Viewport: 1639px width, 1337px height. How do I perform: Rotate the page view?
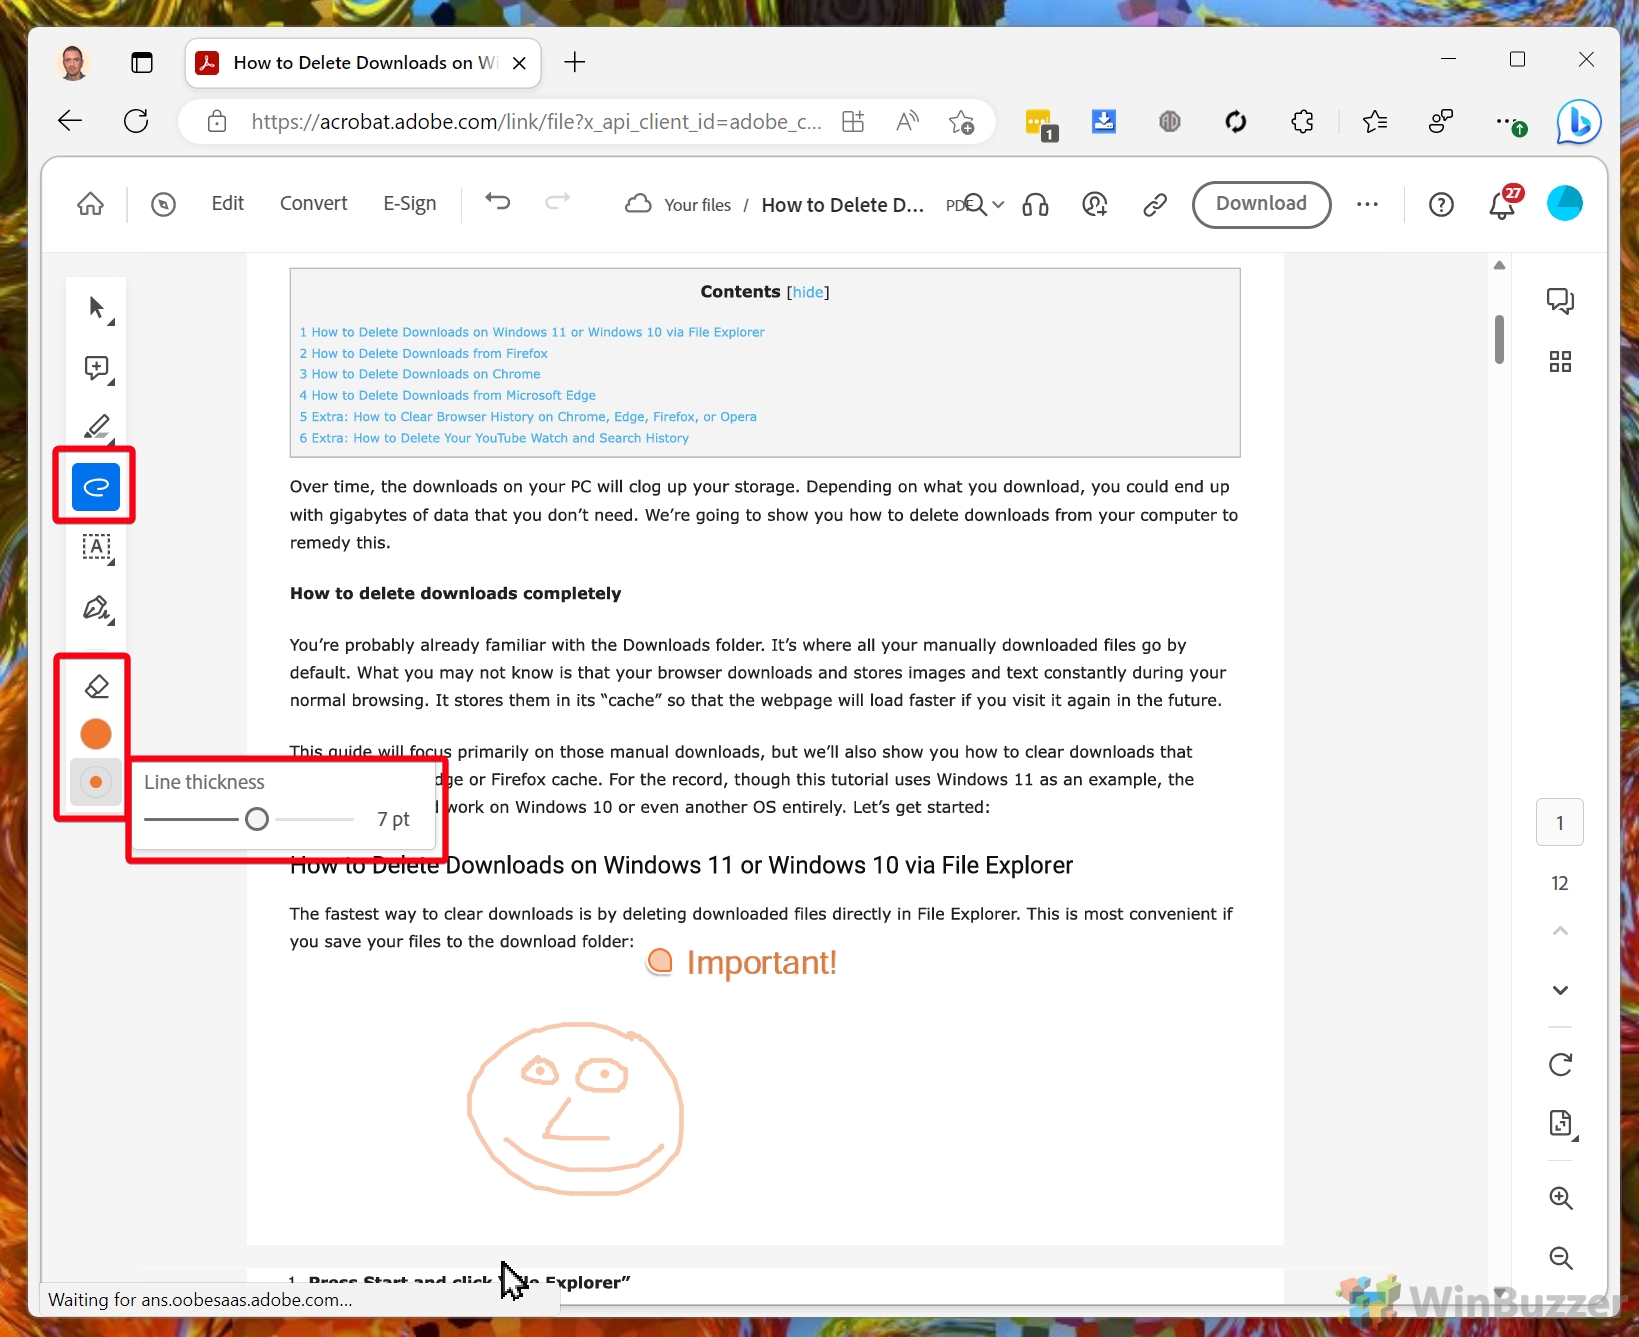coord(1560,1064)
